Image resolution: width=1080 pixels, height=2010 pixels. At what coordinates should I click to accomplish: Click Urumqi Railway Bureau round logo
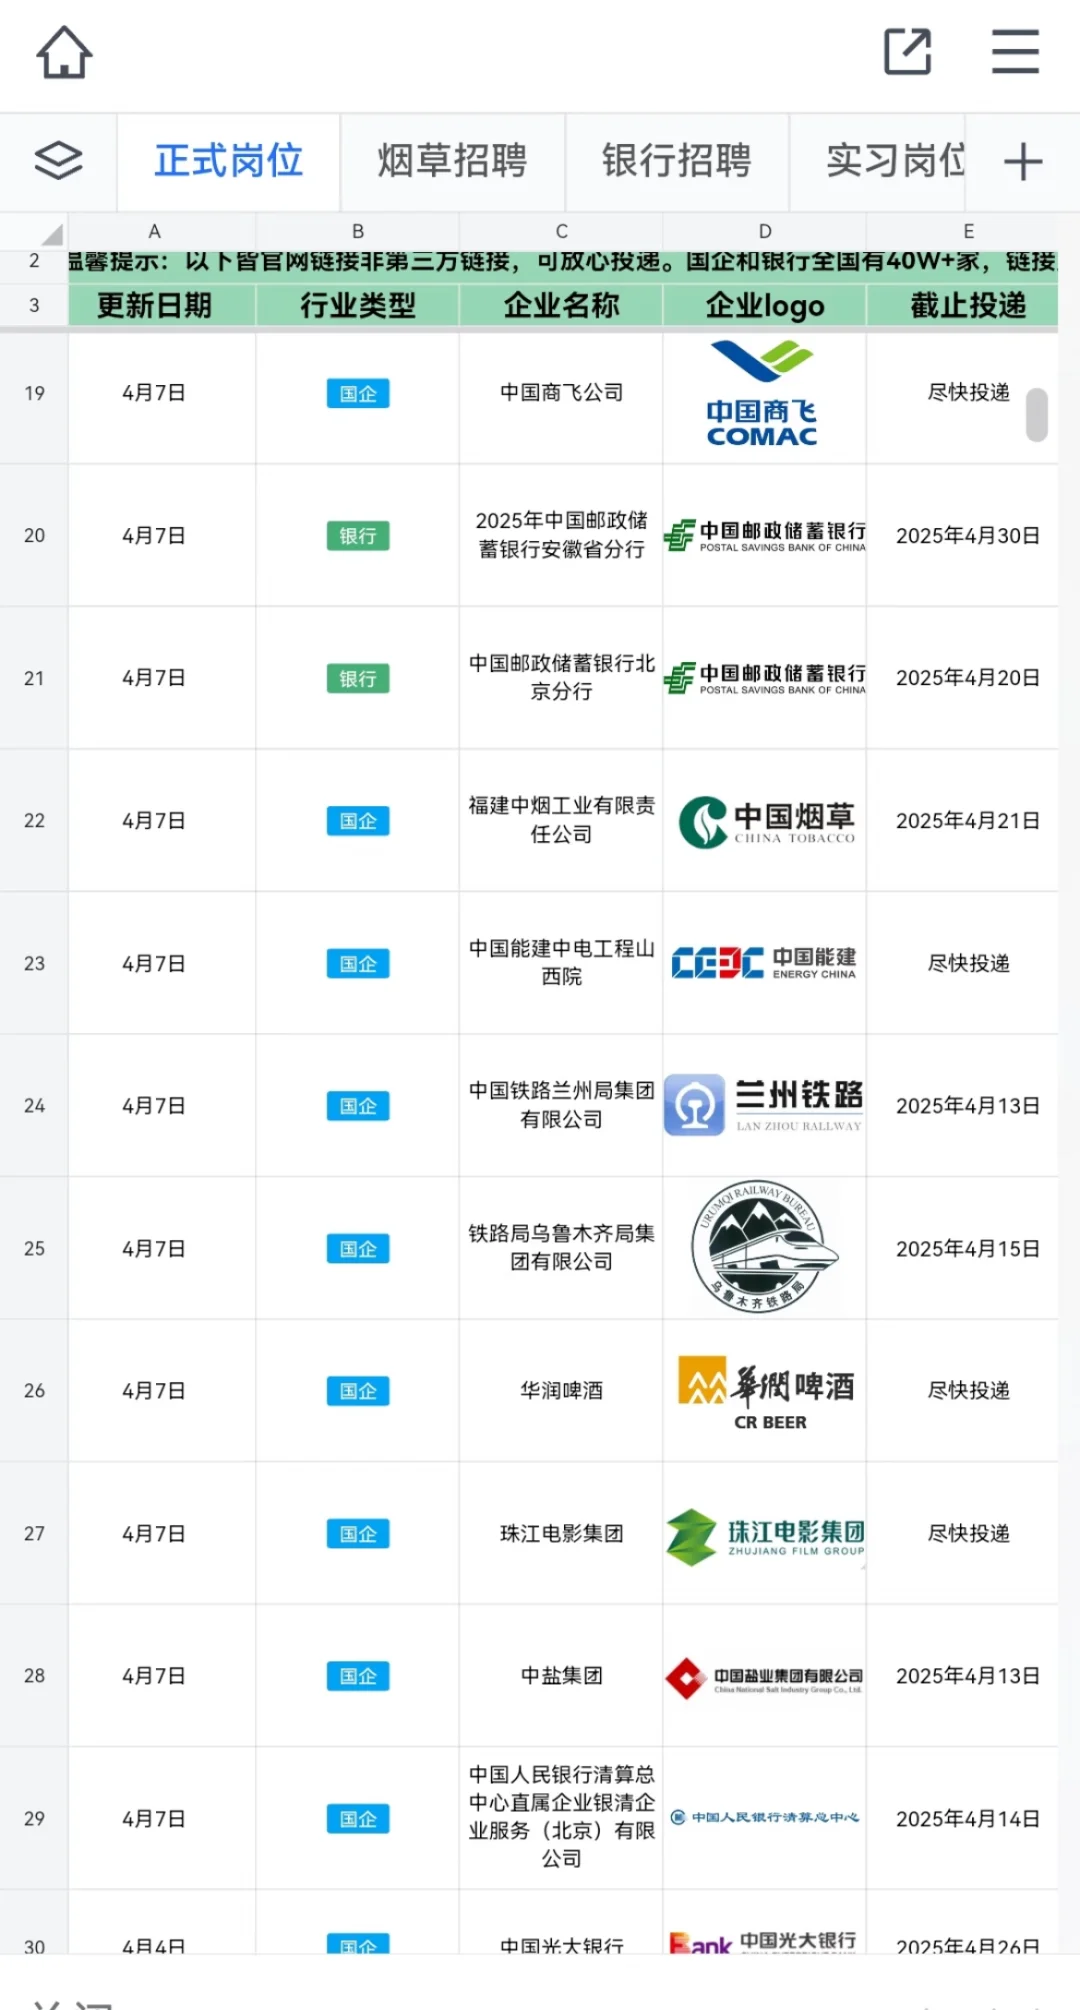(765, 1247)
